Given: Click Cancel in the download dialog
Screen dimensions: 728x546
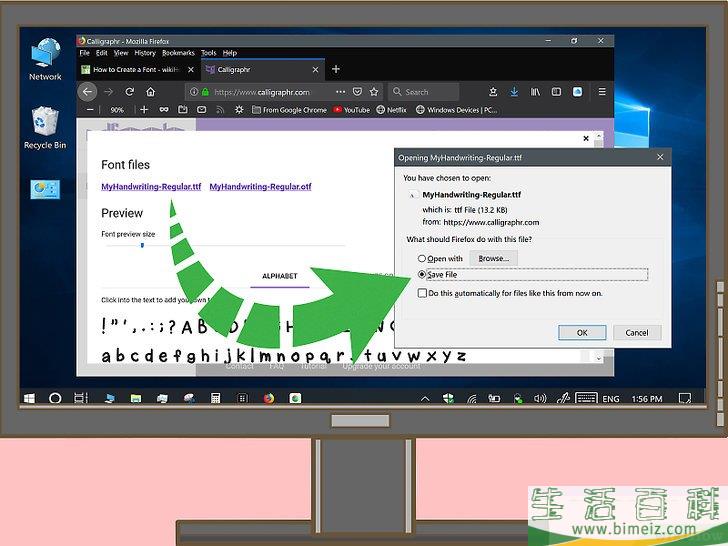Looking at the screenshot, I should pos(637,332).
